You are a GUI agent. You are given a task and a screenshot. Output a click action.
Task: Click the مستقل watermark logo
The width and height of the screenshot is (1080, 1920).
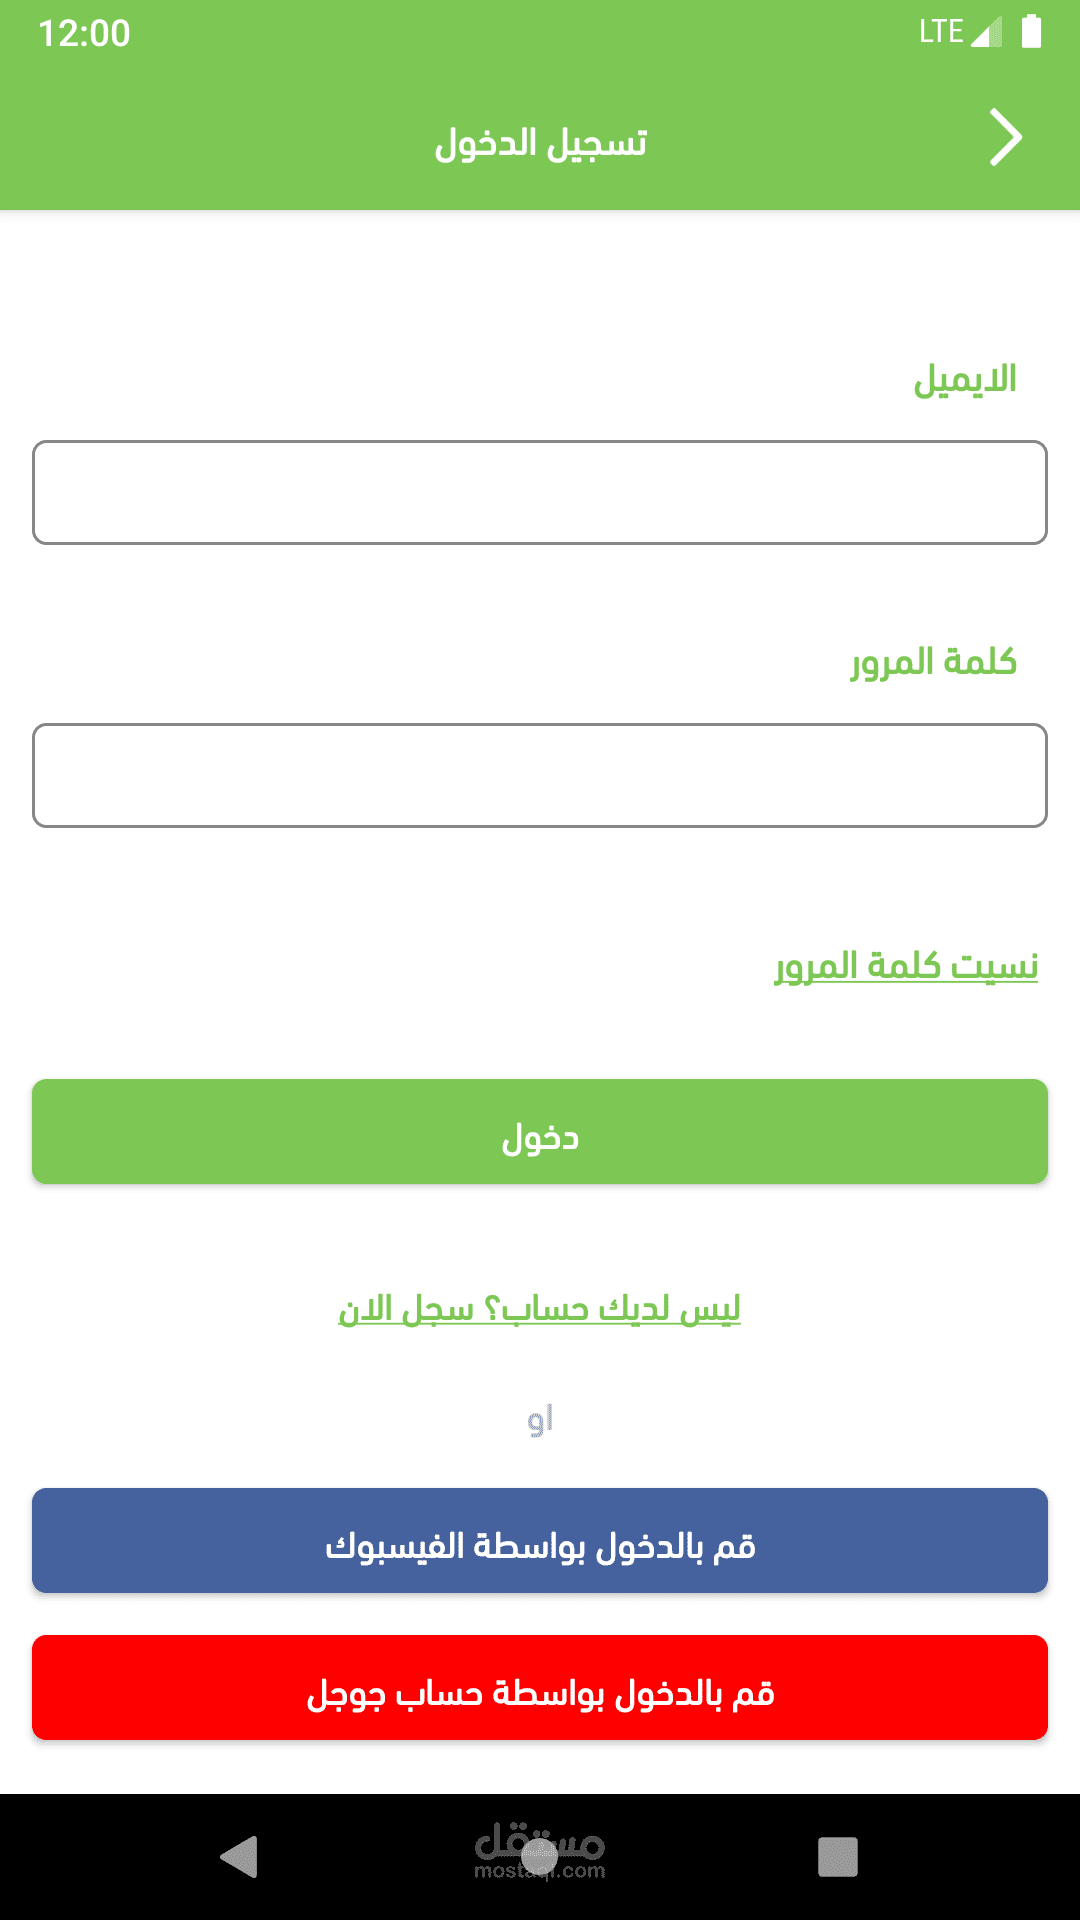click(540, 1854)
